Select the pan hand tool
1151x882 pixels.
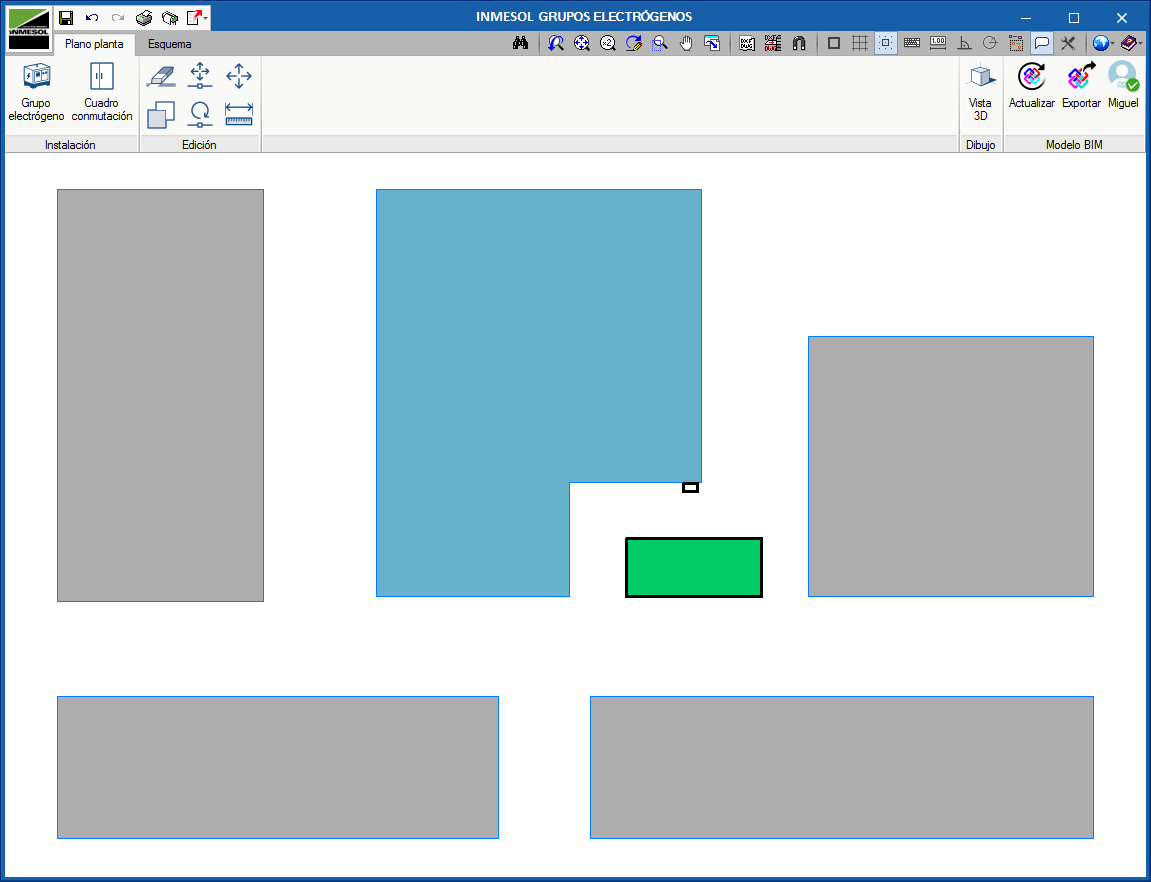[686, 43]
